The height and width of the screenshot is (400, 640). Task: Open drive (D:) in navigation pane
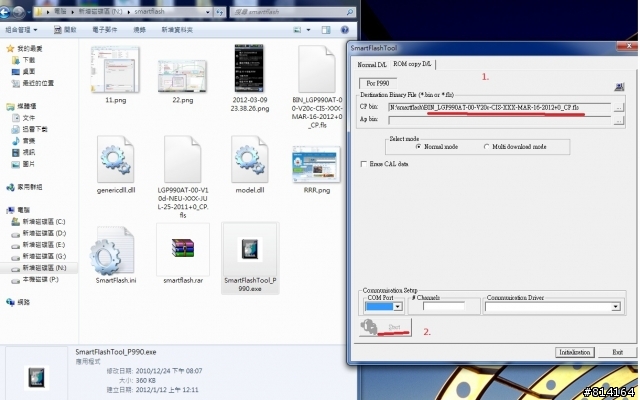(38, 233)
